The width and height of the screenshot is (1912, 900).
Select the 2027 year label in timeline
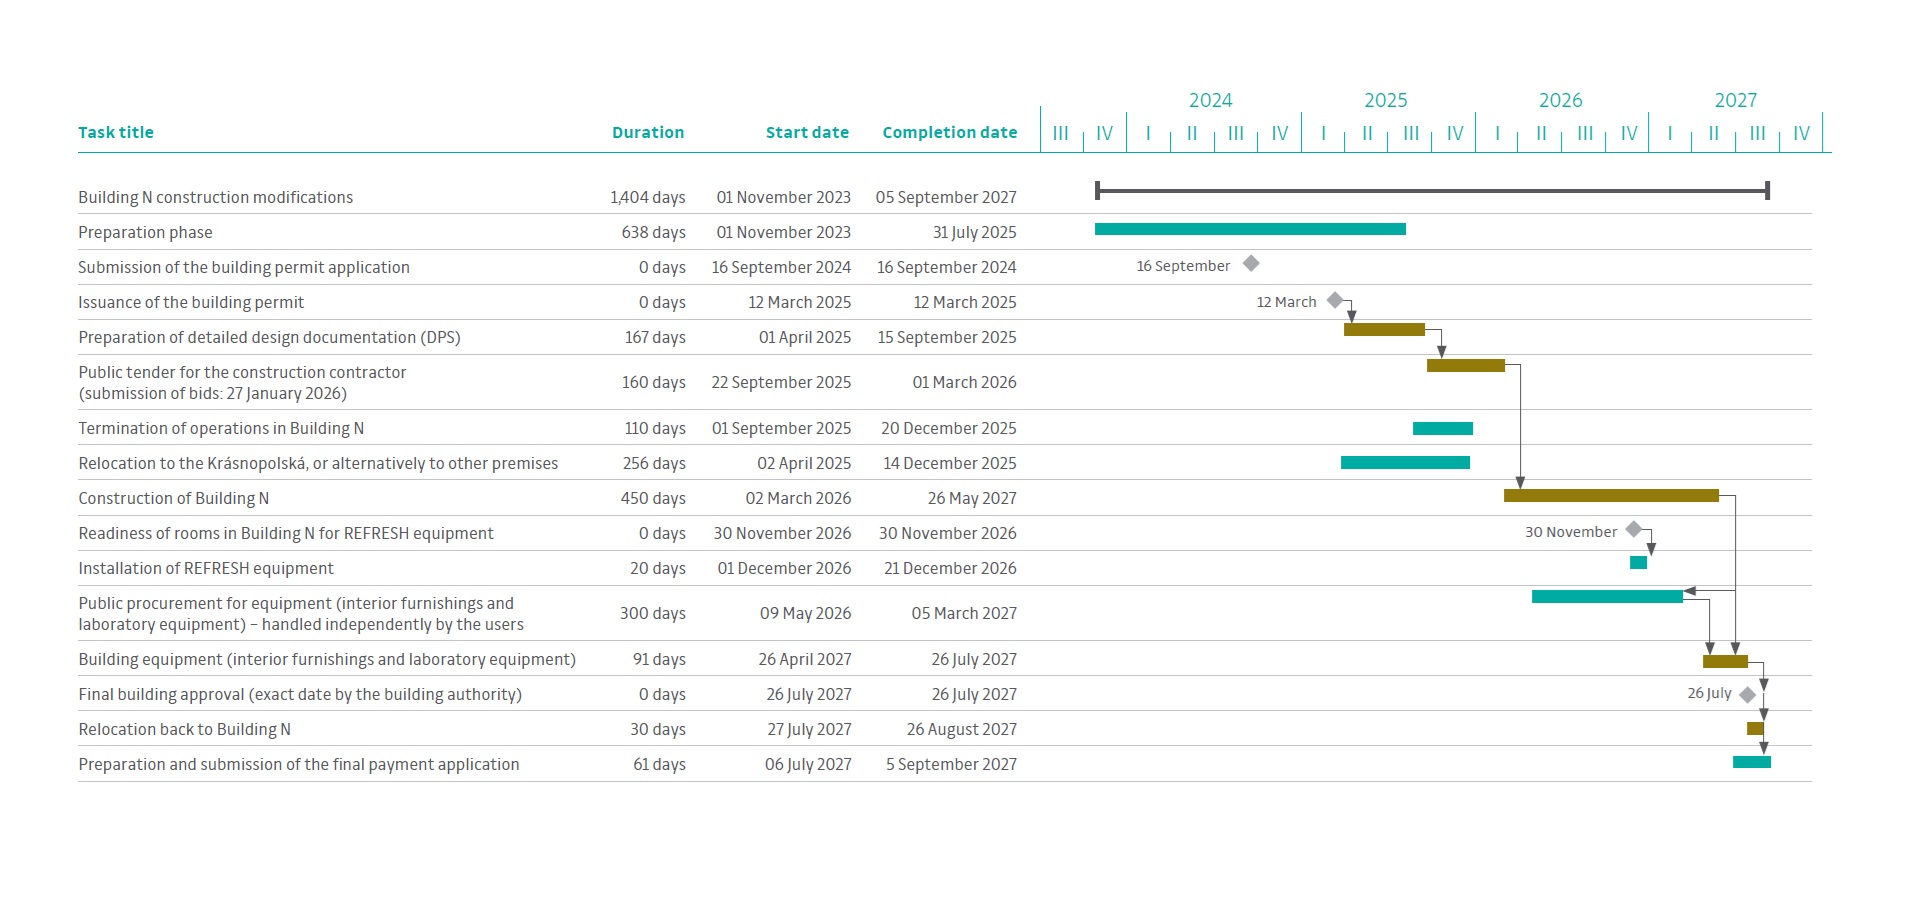pyautogui.click(x=1735, y=101)
